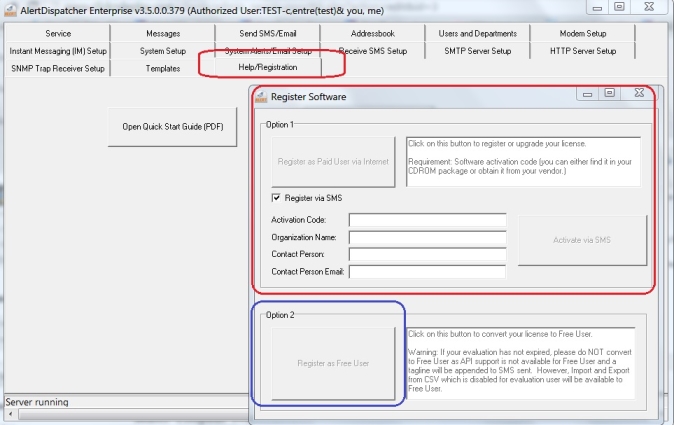Switch to the System Setup tab
The width and height of the screenshot is (674, 425).
pos(163,51)
